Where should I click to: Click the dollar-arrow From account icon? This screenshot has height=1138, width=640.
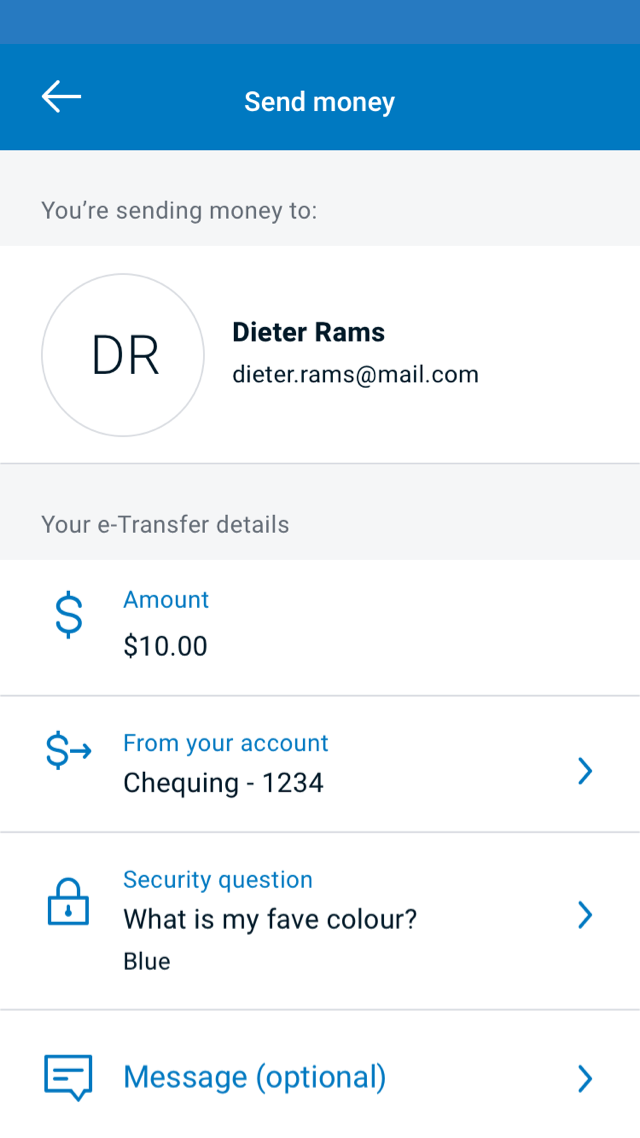pyautogui.click(x=68, y=752)
